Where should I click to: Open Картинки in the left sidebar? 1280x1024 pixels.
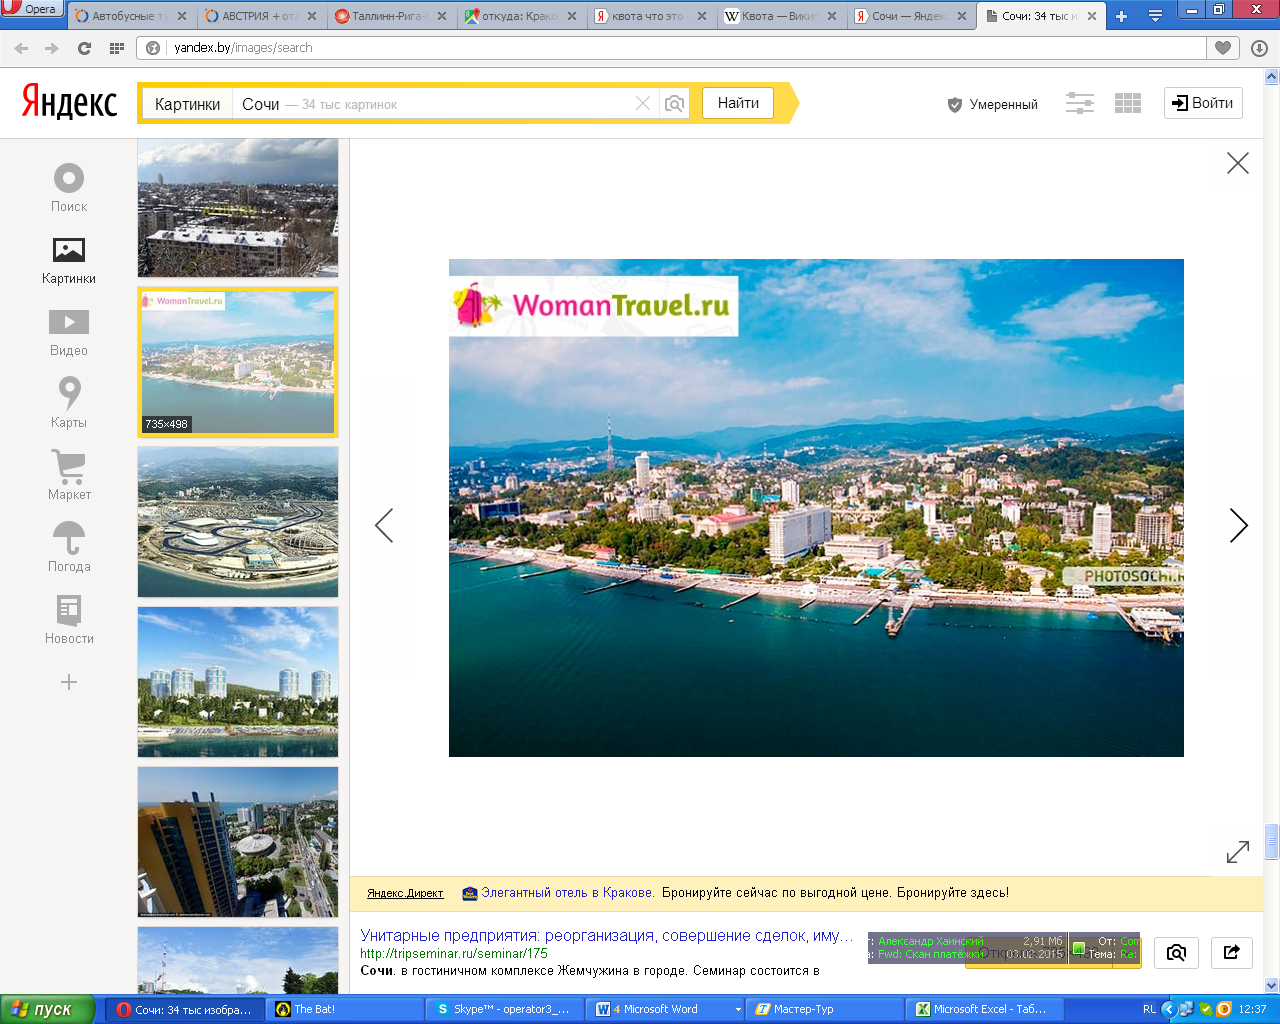point(69,260)
